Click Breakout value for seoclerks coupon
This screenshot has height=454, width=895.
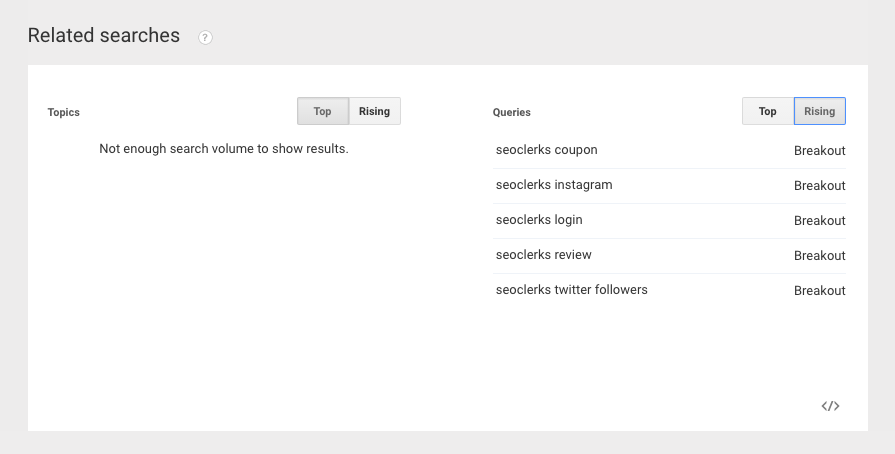point(820,151)
